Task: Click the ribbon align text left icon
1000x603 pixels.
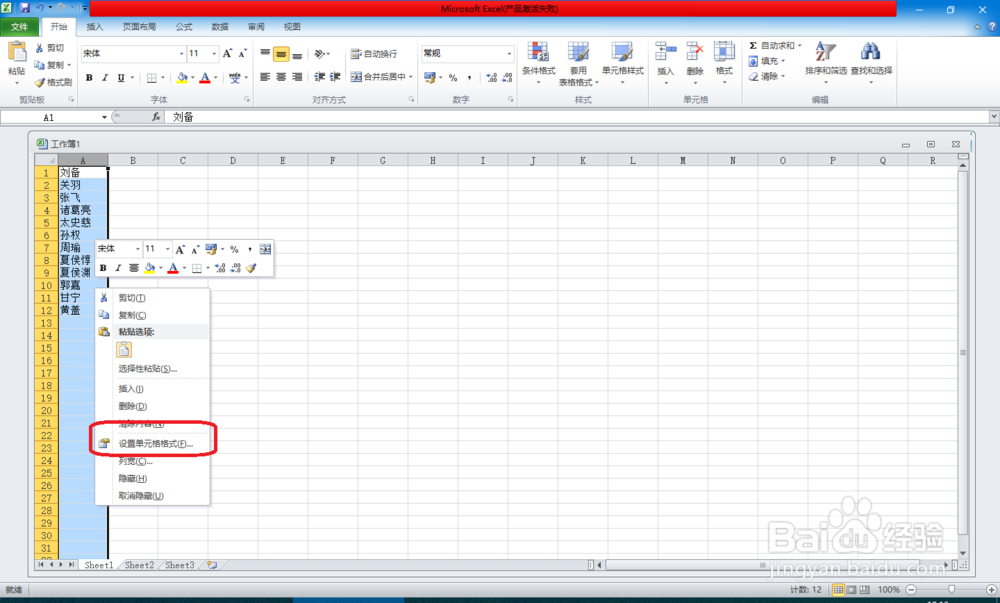Action: tap(265, 77)
